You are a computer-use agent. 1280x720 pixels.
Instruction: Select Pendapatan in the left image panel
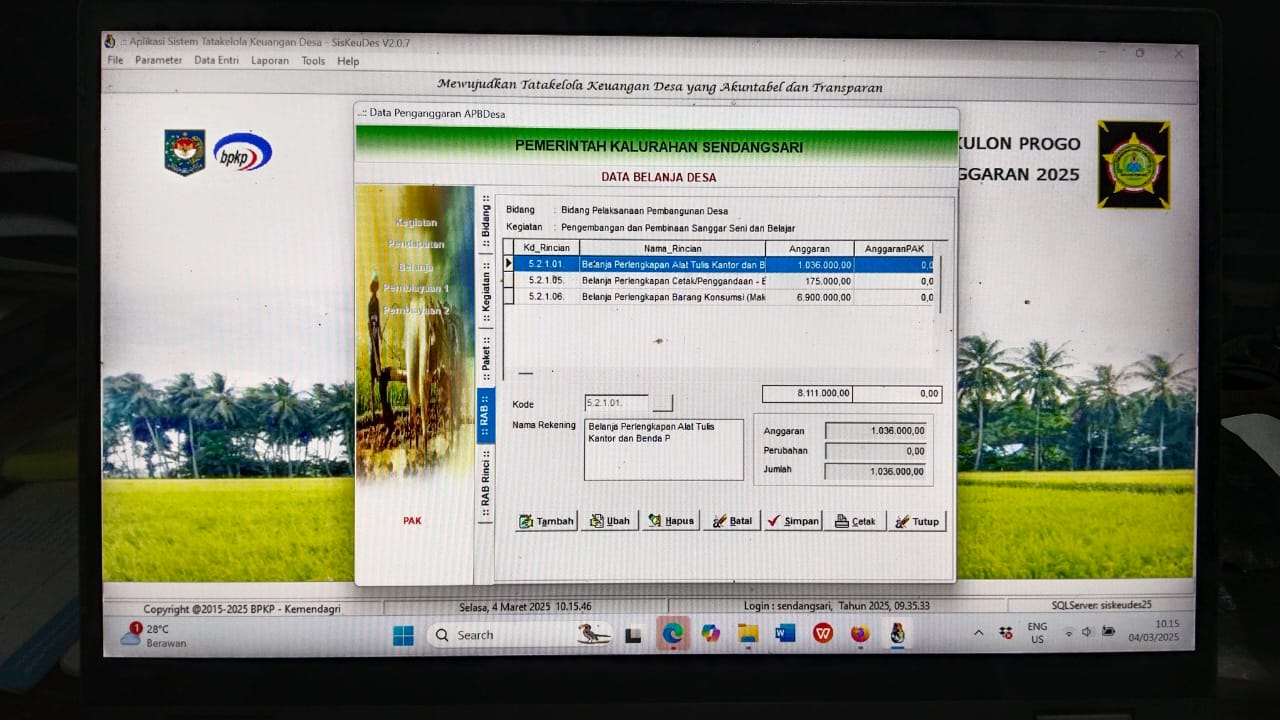tap(416, 245)
